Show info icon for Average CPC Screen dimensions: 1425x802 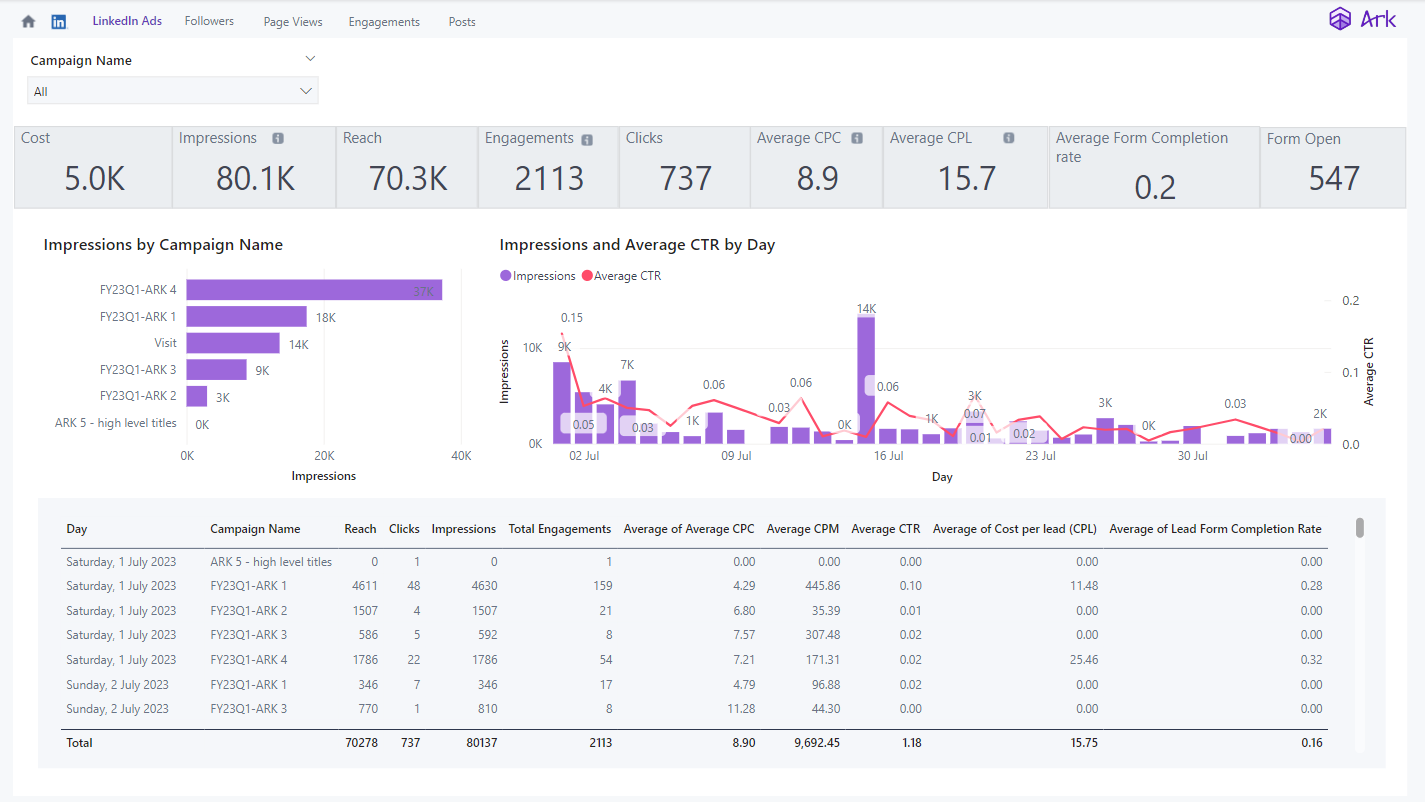(x=857, y=139)
